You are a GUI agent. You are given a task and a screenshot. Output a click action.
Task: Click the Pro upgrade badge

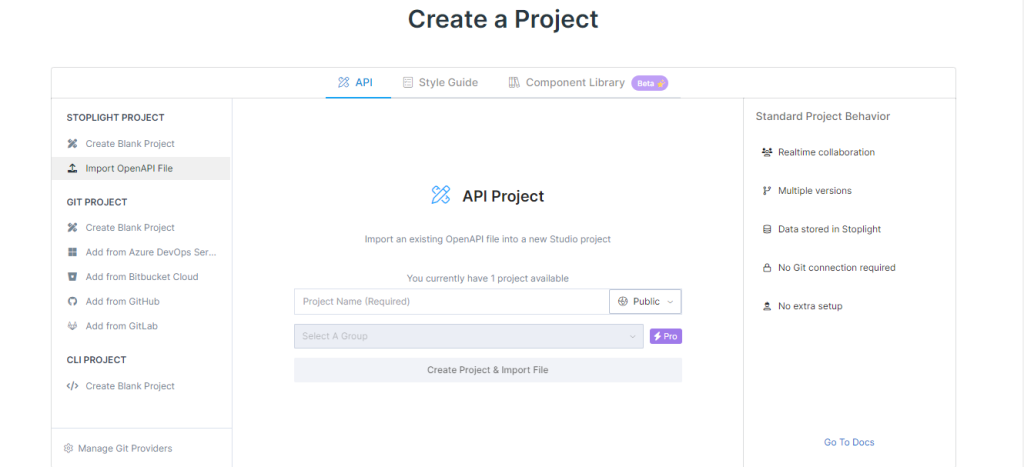(665, 336)
